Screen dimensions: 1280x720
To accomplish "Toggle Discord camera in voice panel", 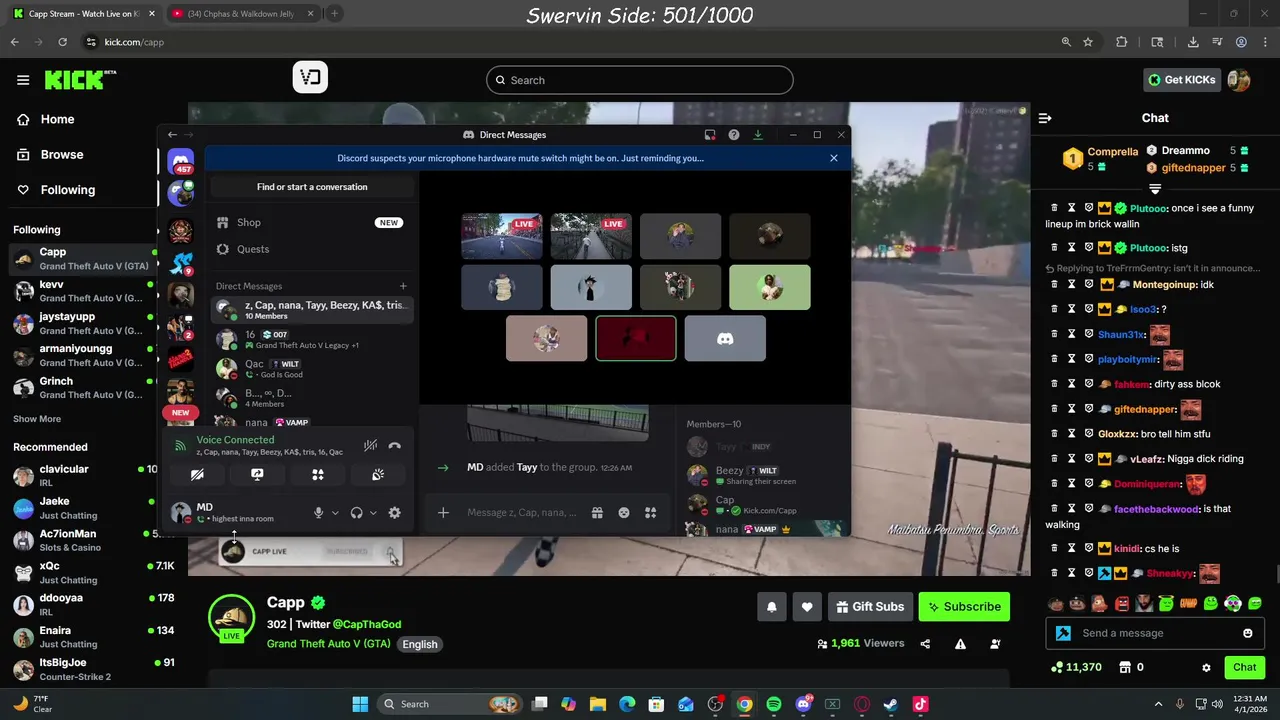I will click(197, 475).
